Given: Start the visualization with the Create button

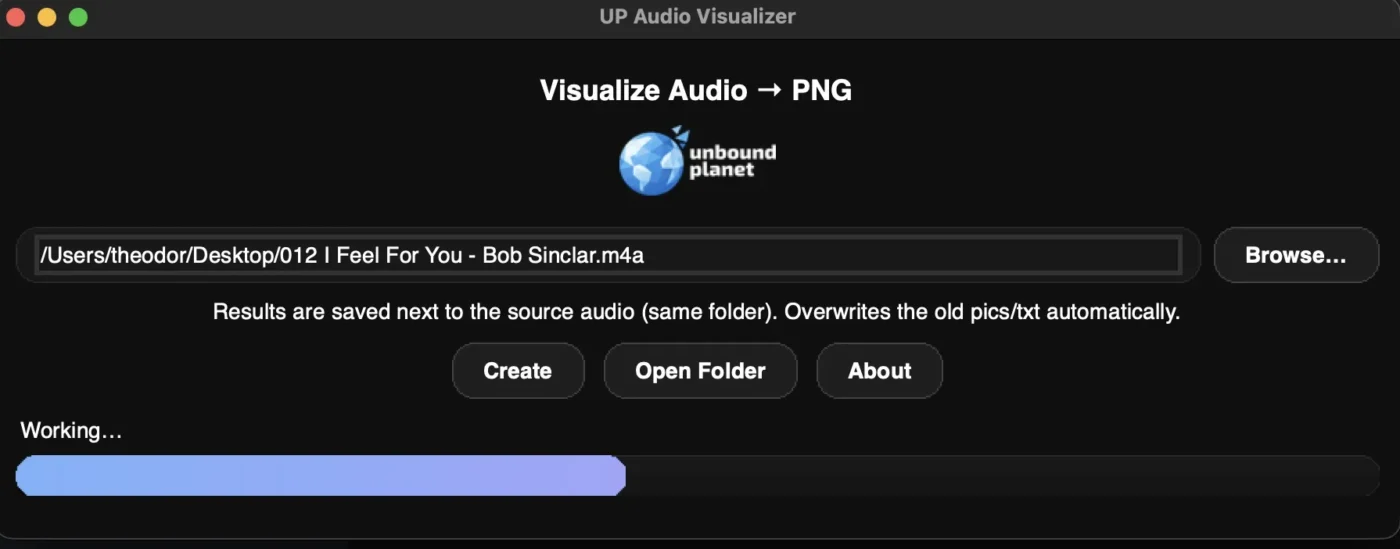Looking at the screenshot, I should pyautogui.click(x=517, y=371).
